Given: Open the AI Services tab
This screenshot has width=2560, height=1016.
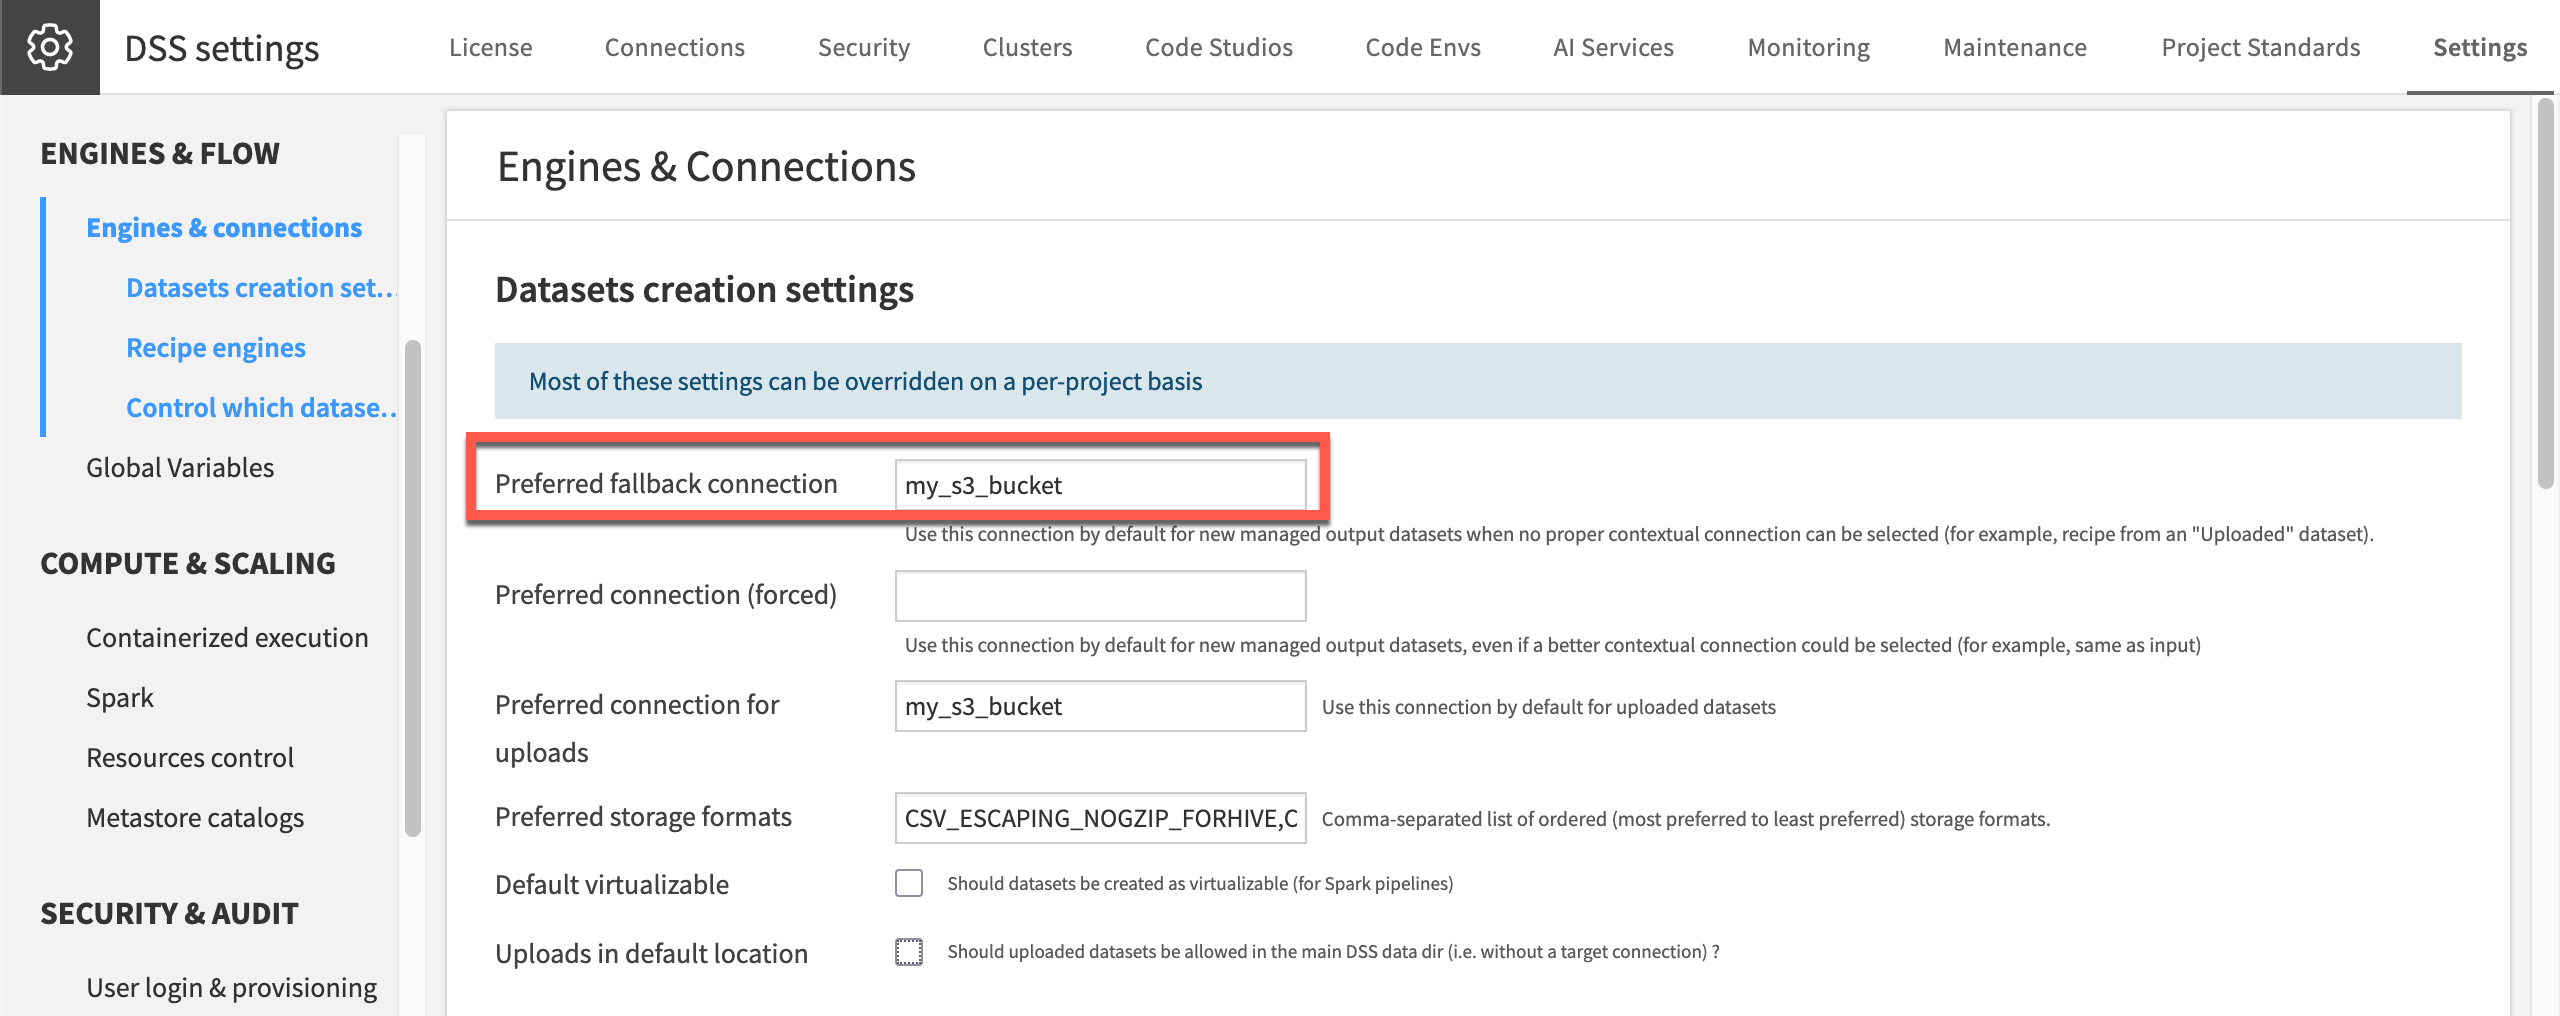Looking at the screenshot, I should pos(1613,47).
